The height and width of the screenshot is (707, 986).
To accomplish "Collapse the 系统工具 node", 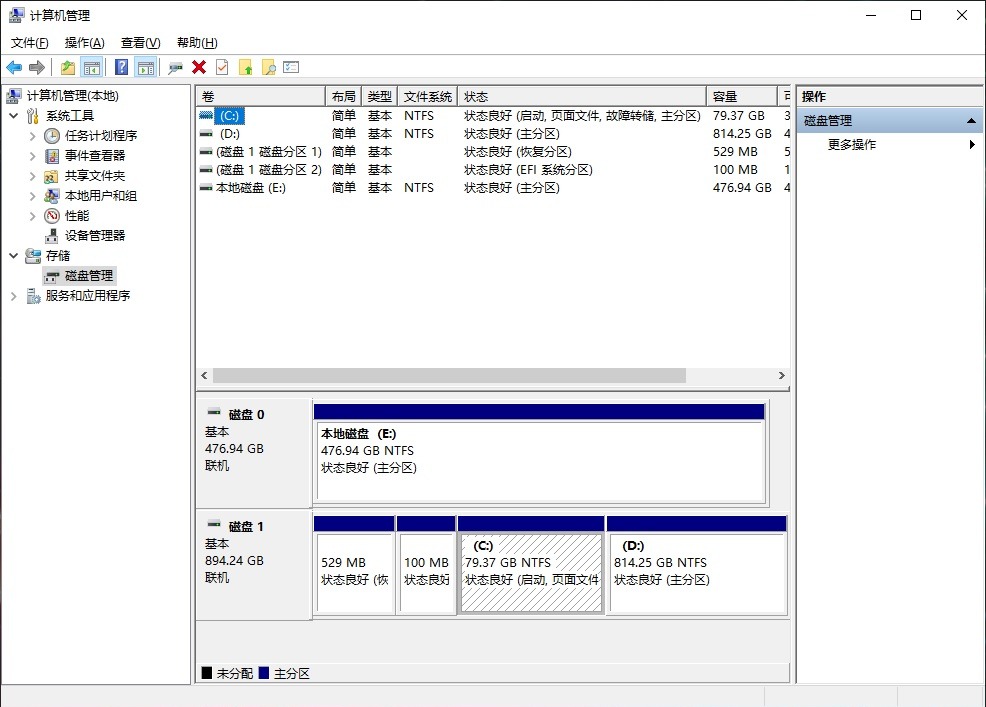I will [11, 115].
